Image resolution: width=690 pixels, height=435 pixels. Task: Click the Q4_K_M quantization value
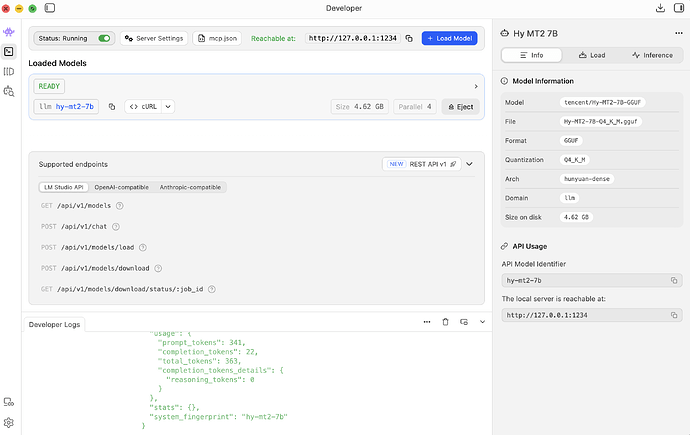575,160
